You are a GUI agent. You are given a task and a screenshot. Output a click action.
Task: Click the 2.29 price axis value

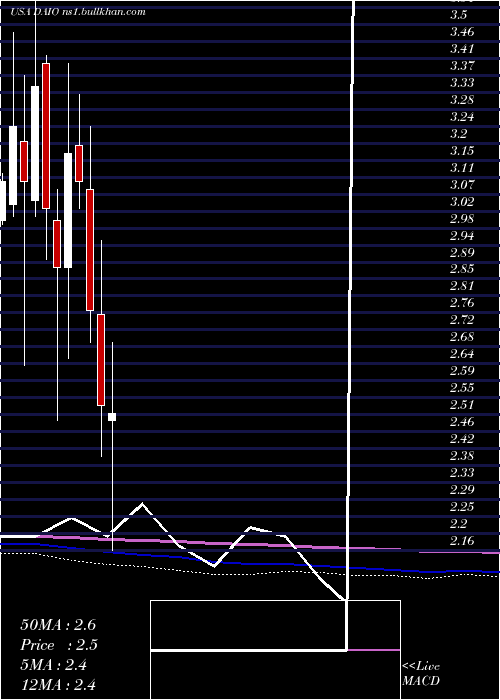click(x=462, y=489)
